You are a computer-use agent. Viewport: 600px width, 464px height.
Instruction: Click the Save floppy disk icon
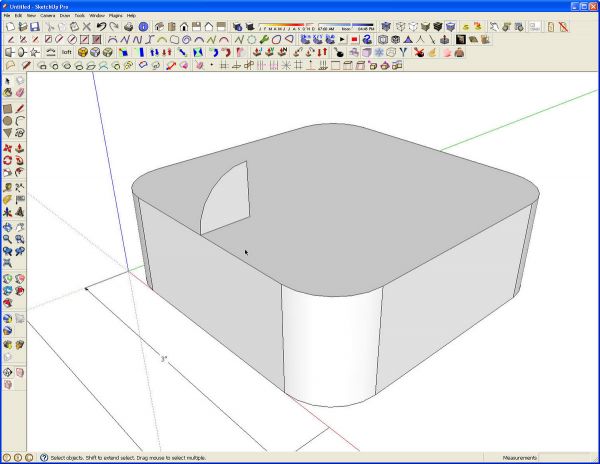[35, 26]
